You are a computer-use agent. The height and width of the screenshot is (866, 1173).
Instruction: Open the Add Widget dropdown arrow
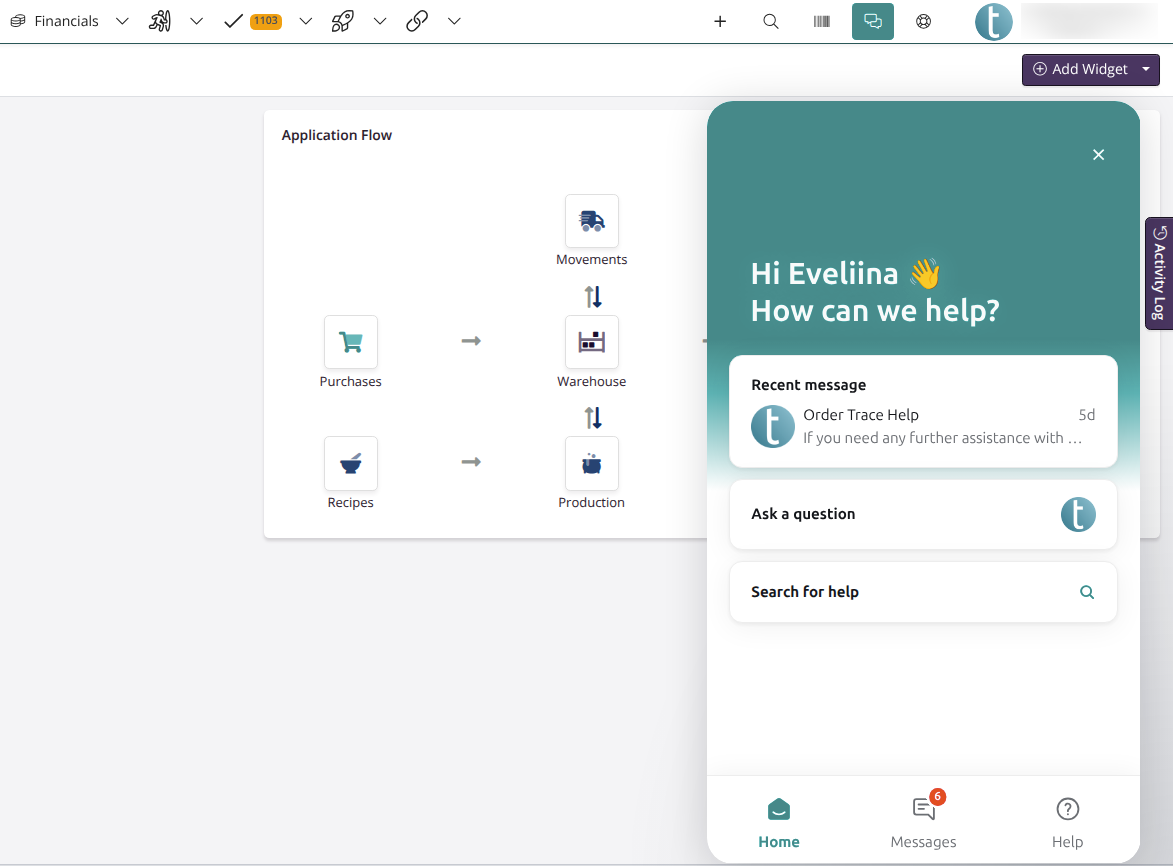coord(1145,69)
